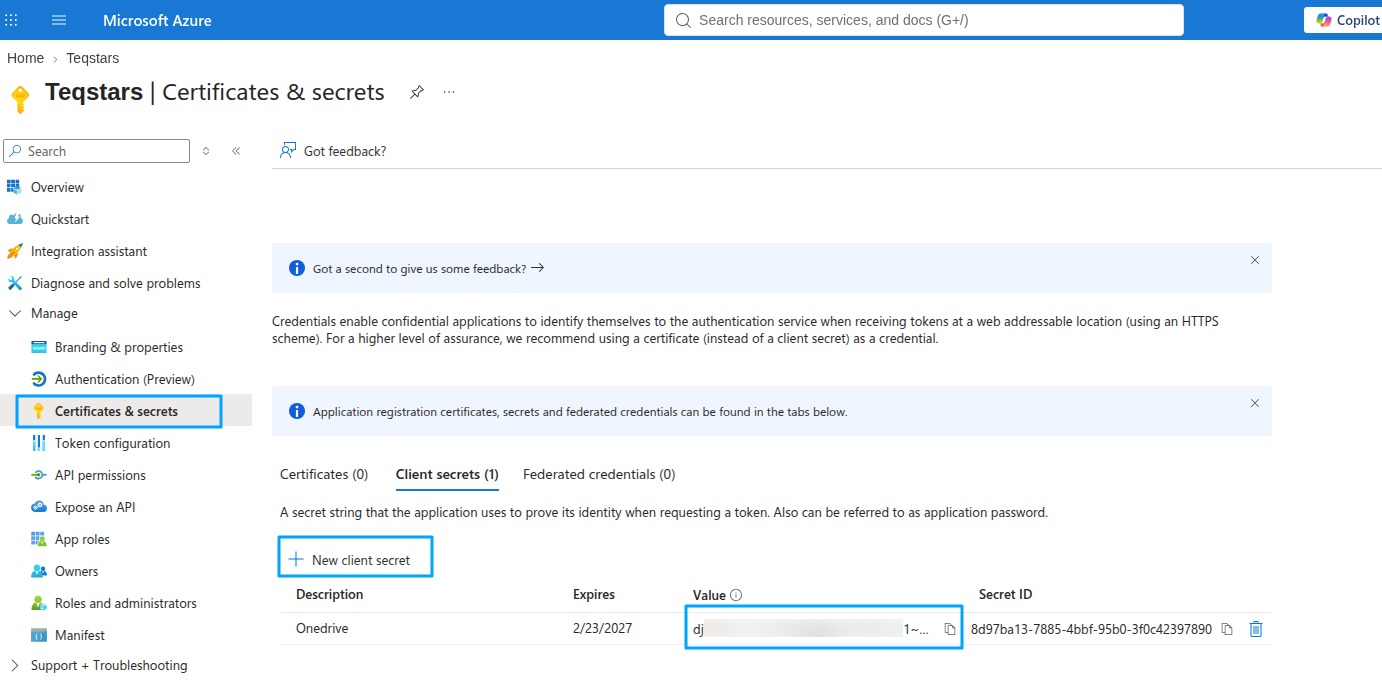The width and height of the screenshot is (1382, 690).
Task: Click the Overview grid icon
Action: click(x=14, y=187)
